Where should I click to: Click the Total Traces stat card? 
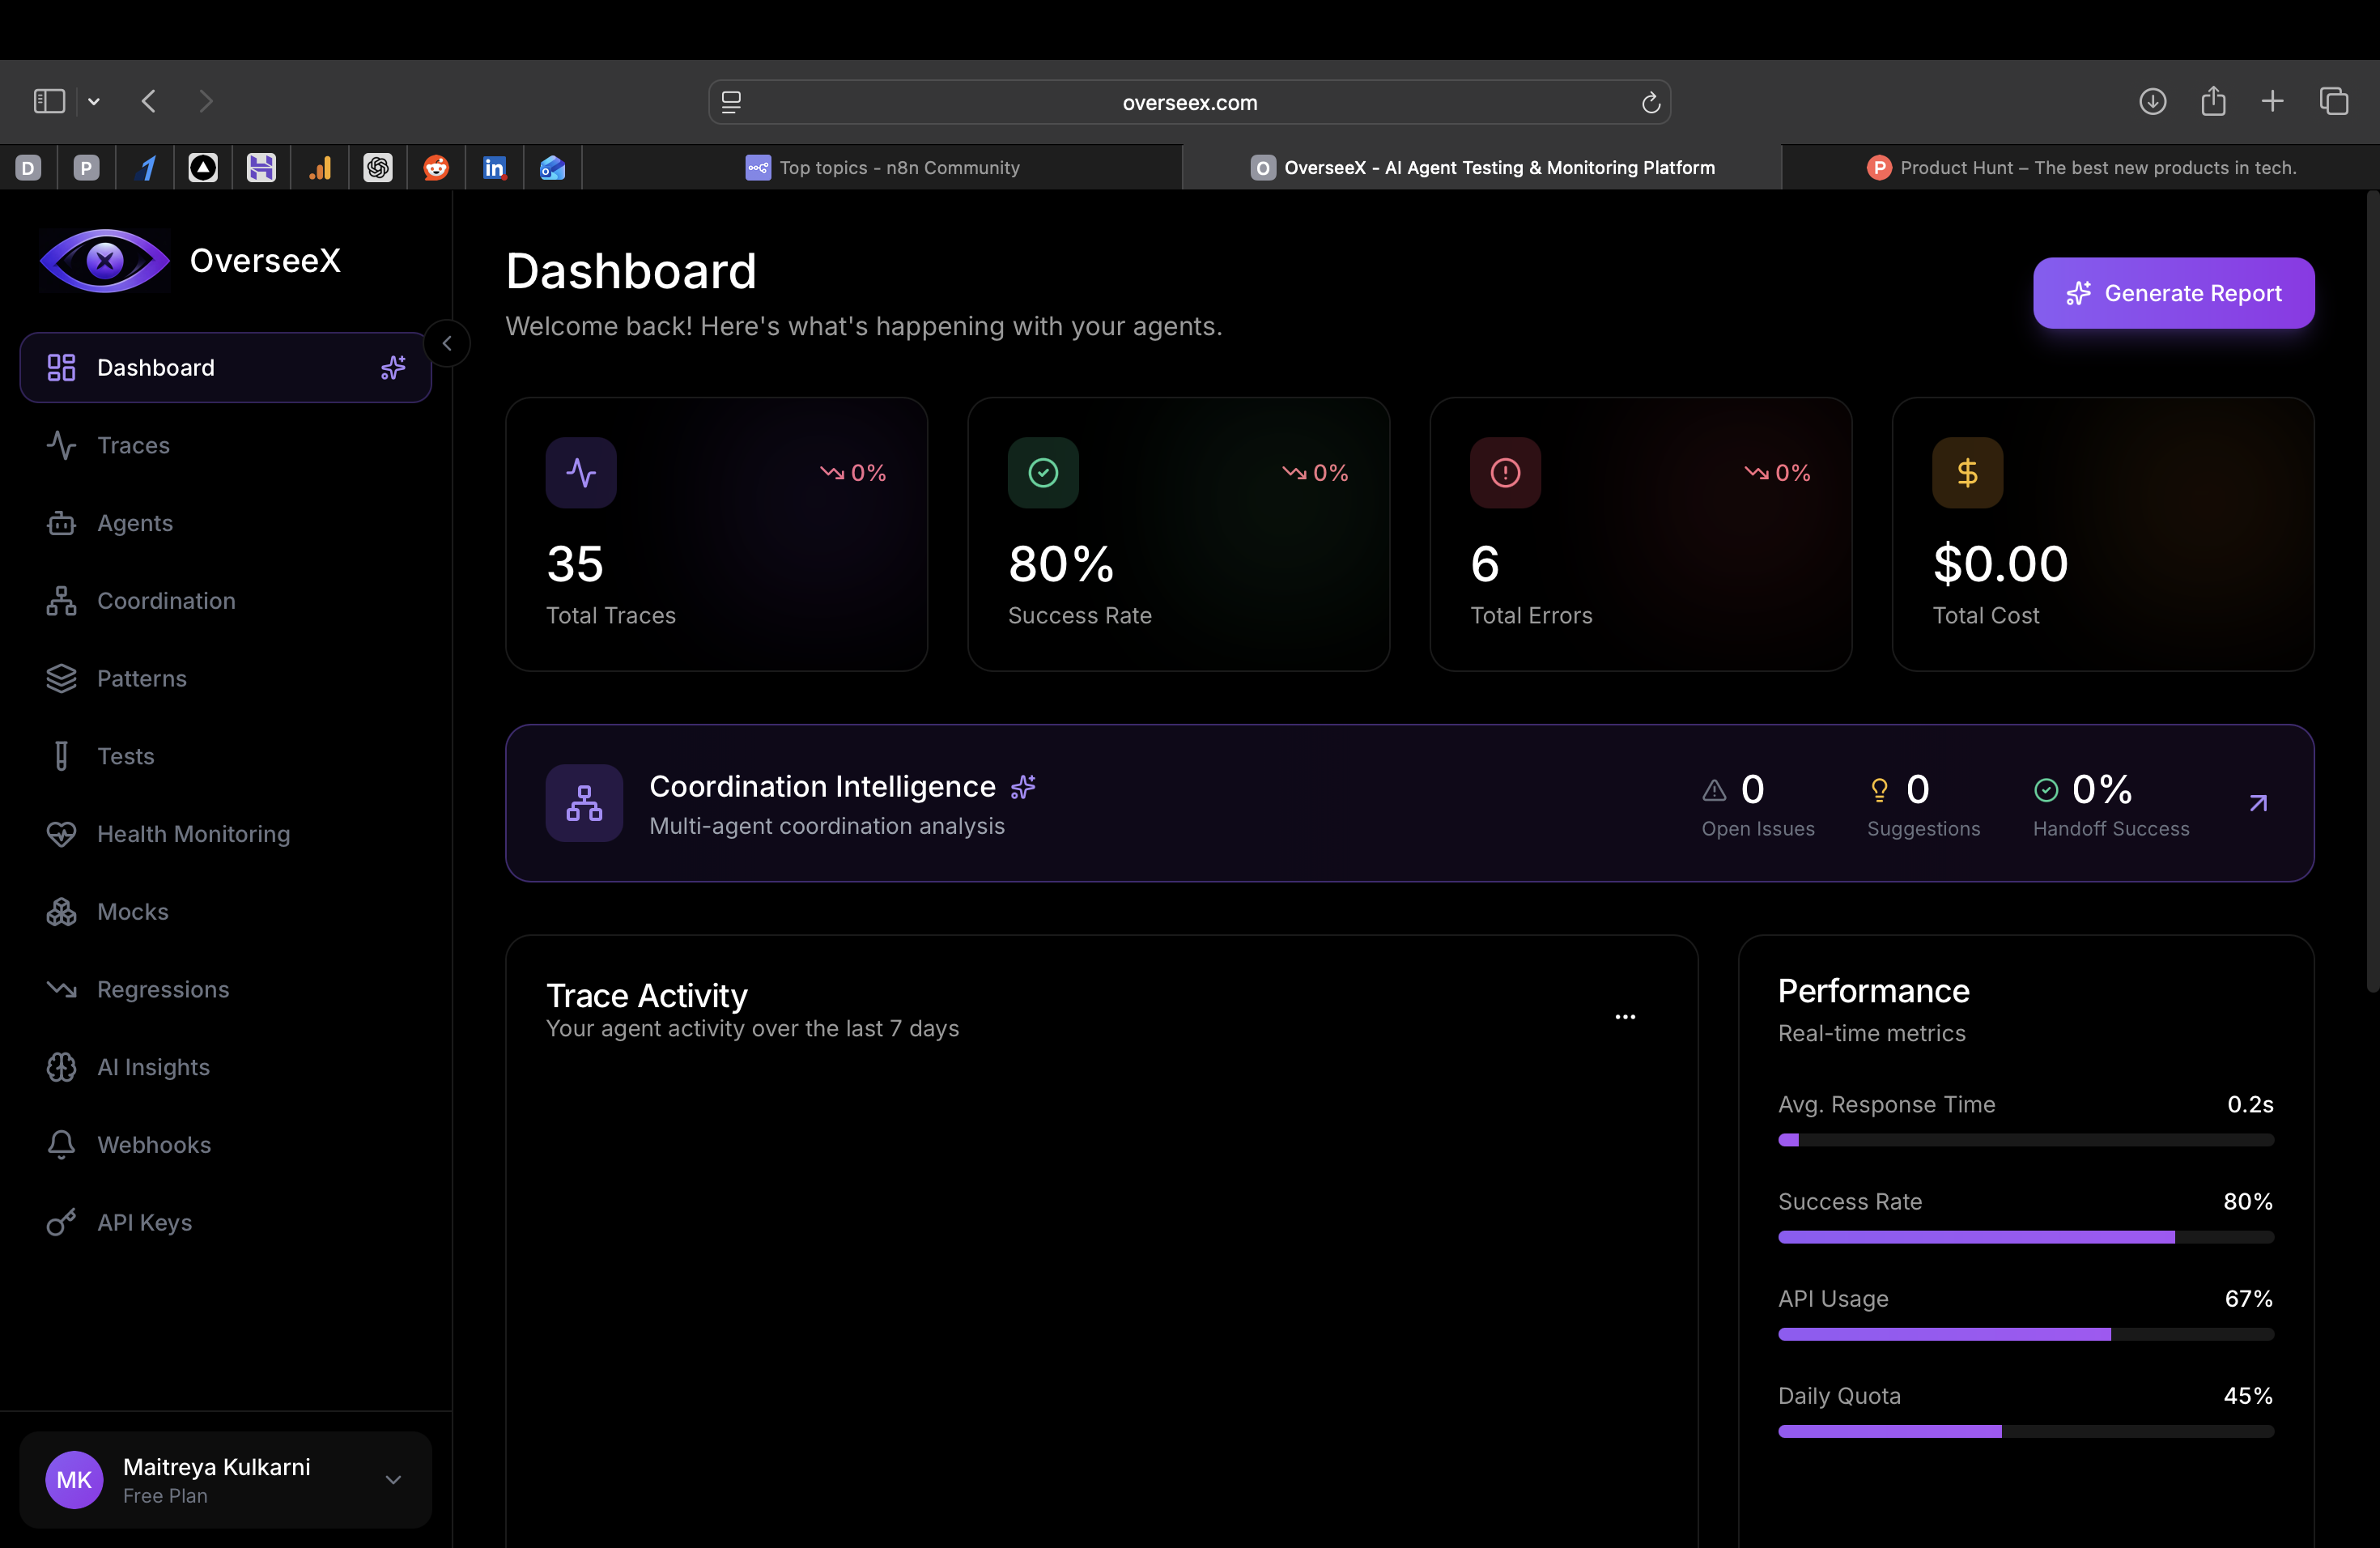tap(716, 534)
